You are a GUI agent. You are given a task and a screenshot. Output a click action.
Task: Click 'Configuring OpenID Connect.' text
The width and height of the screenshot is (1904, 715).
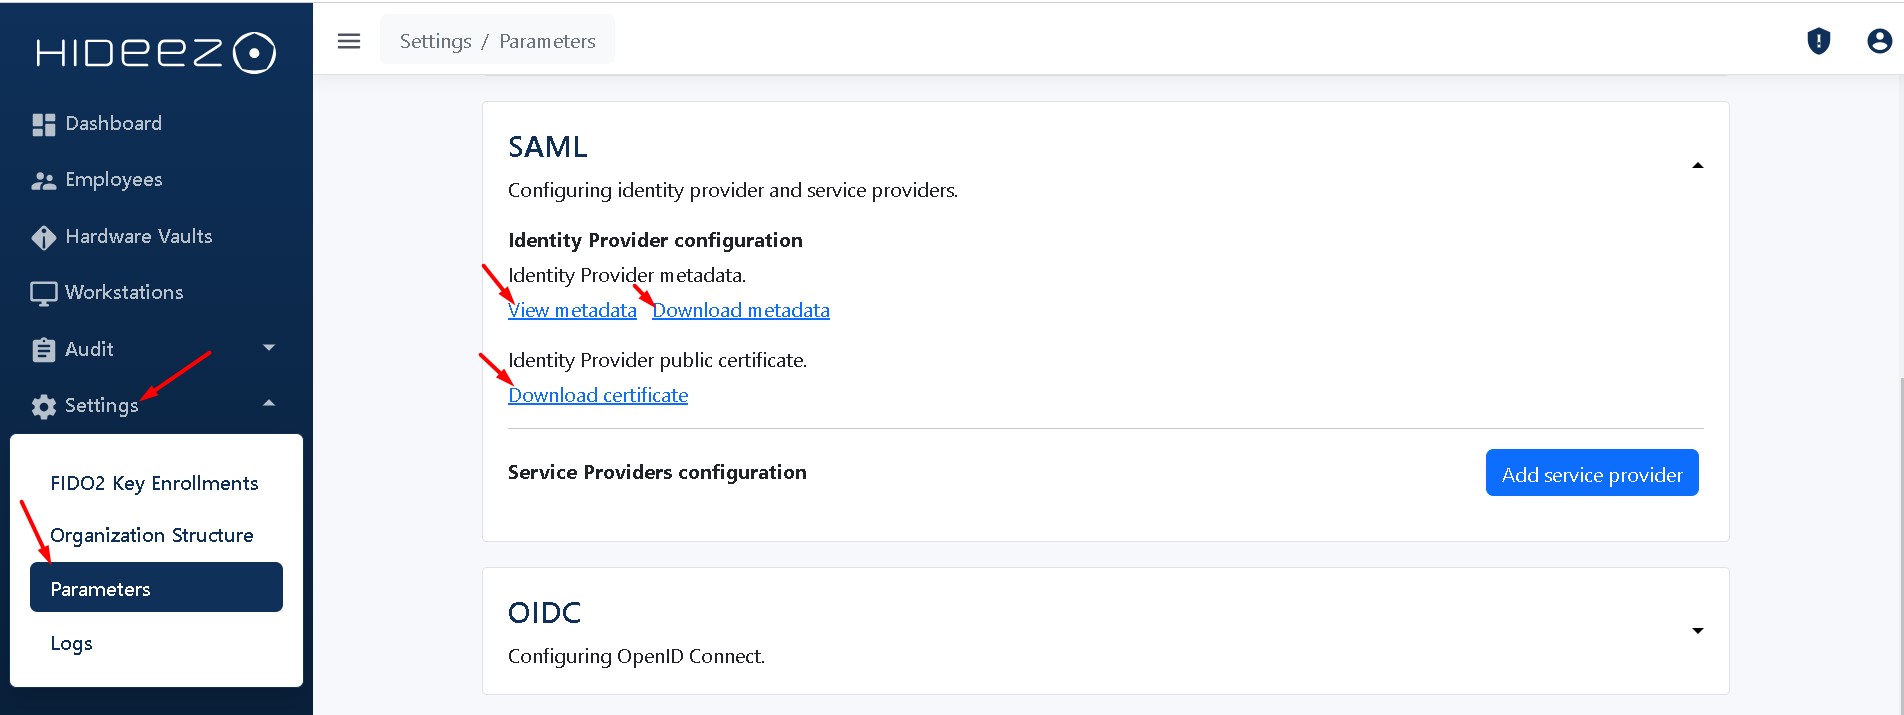click(636, 656)
